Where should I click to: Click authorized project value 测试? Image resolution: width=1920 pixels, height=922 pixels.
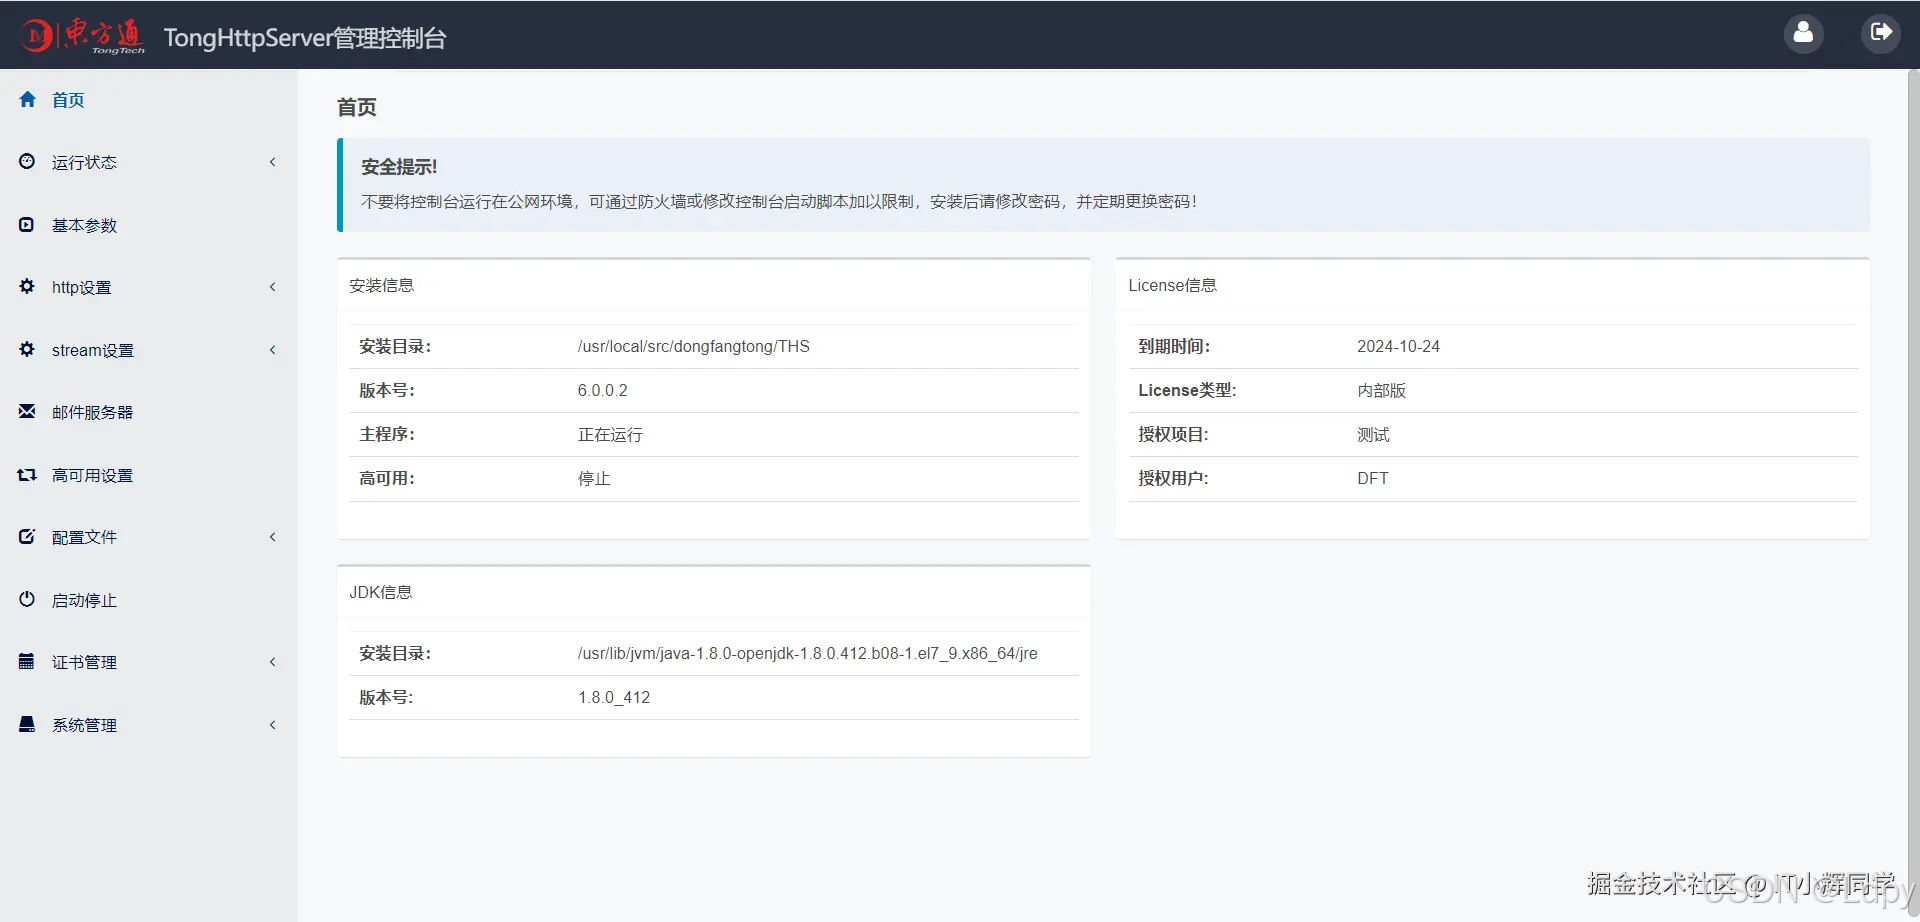pyautogui.click(x=1373, y=434)
